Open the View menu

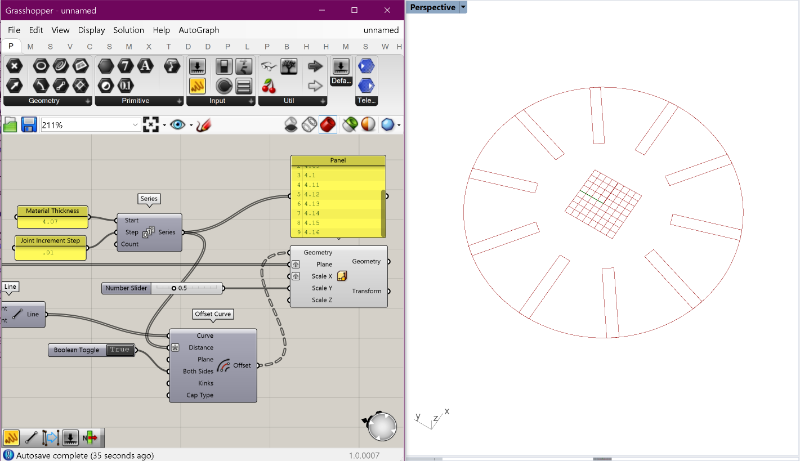60,30
